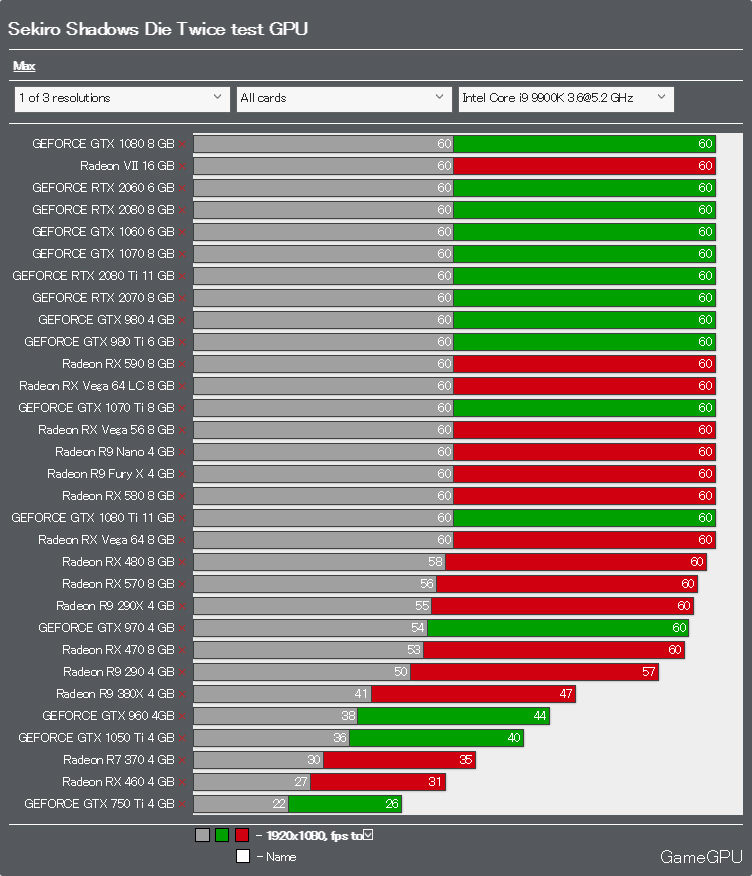Click the Radeon RX 460 4 GB label

tap(118, 782)
